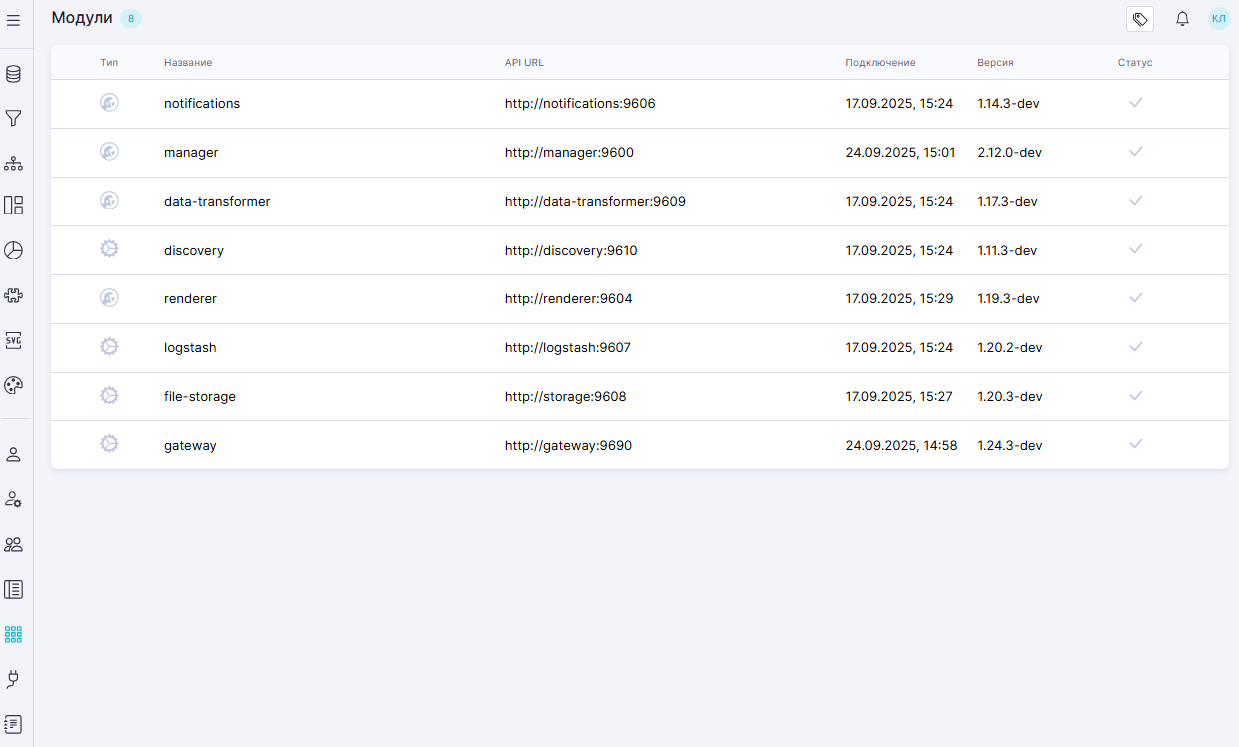Viewport: 1239px width, 747px height.
Task: Open the modules grid sidebar item
Action: (14, 634)
